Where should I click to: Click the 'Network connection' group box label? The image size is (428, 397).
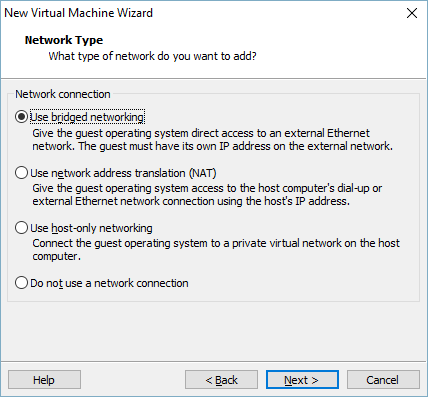[63, 94]
